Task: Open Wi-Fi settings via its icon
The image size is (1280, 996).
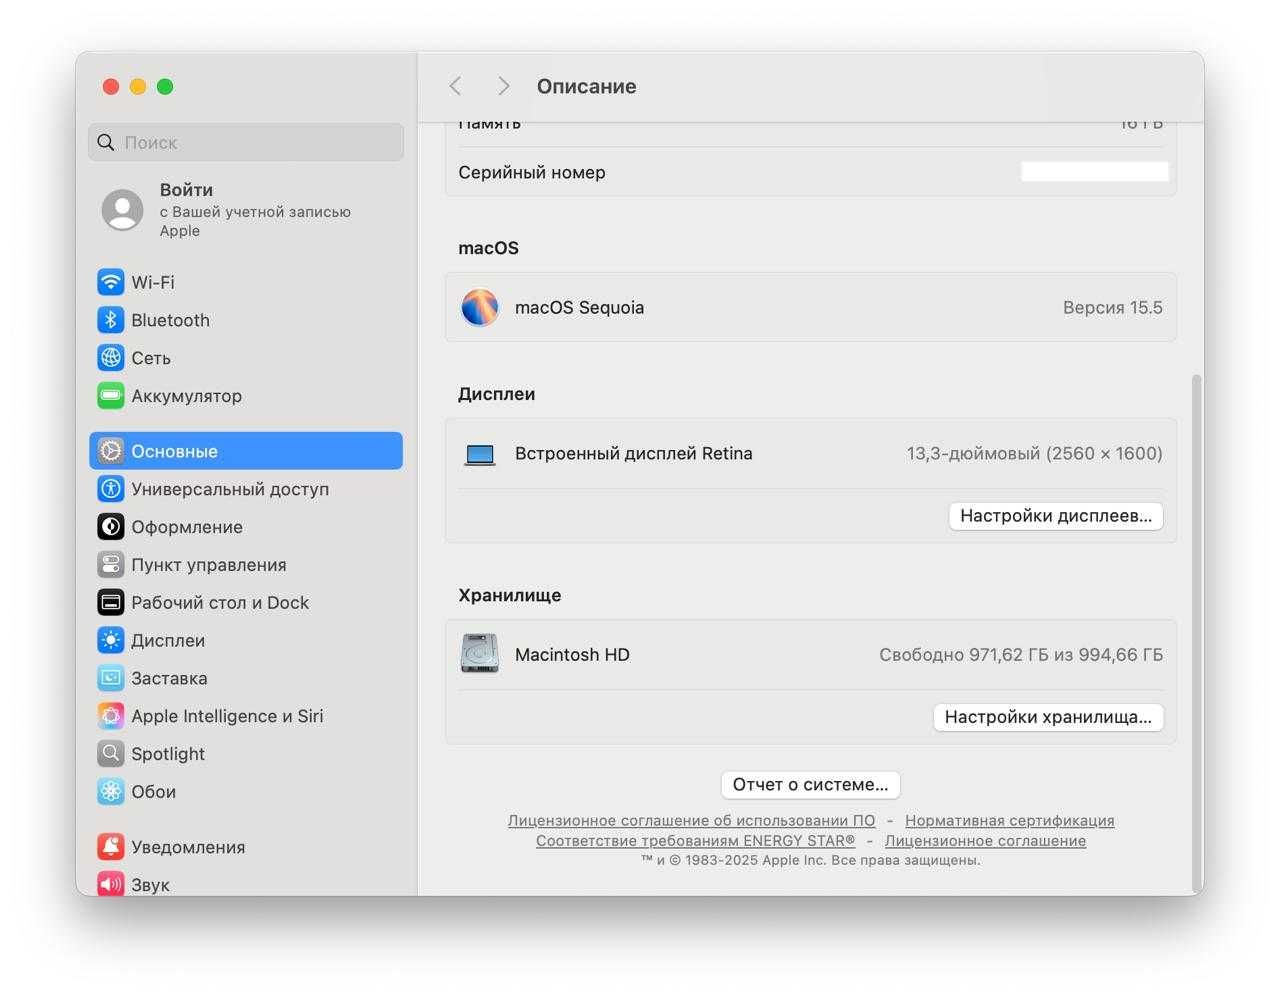Action: pos(111,282)
